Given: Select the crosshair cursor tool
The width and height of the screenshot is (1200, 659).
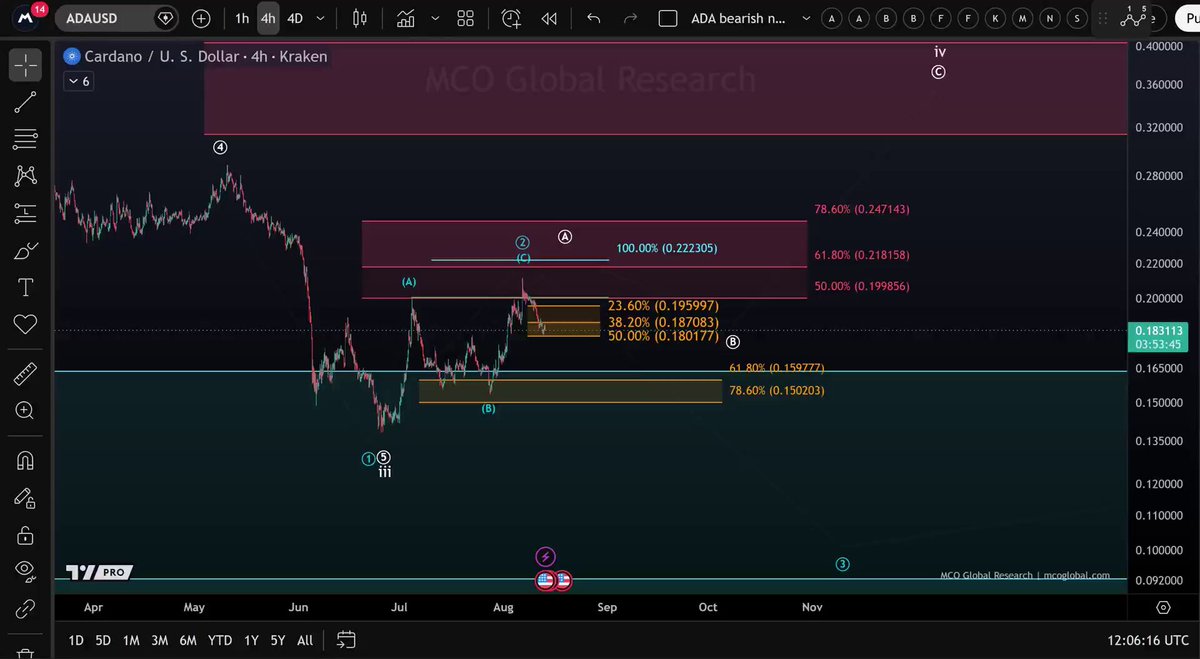Looking at the screenshot, I should 25,65.
